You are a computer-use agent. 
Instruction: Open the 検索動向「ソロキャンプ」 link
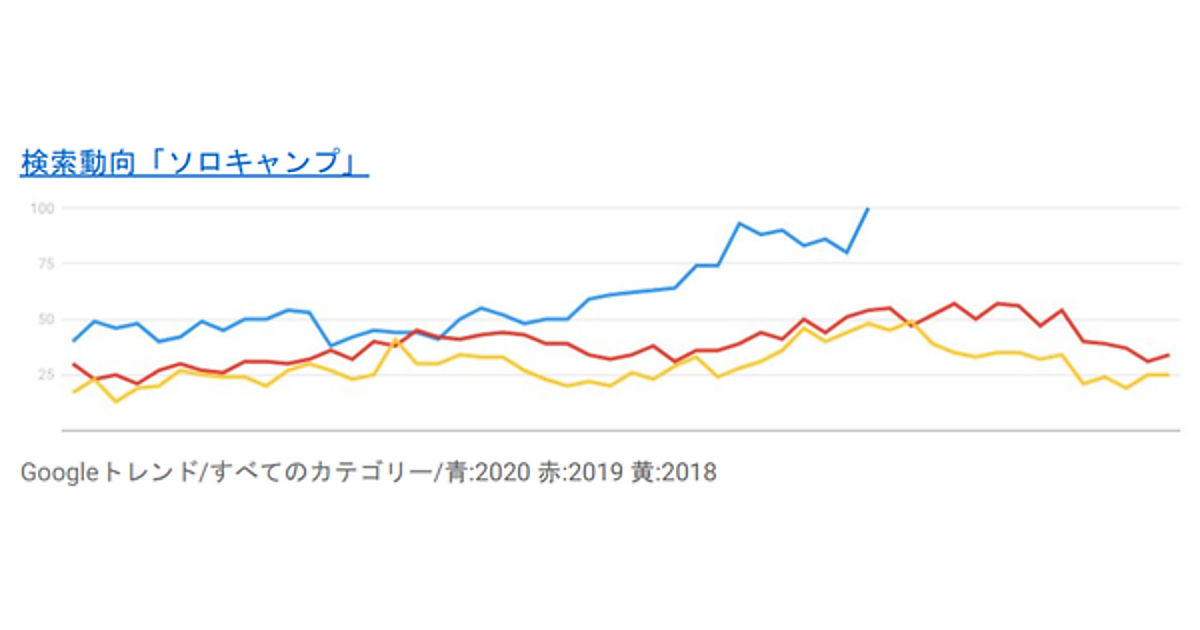194,162
